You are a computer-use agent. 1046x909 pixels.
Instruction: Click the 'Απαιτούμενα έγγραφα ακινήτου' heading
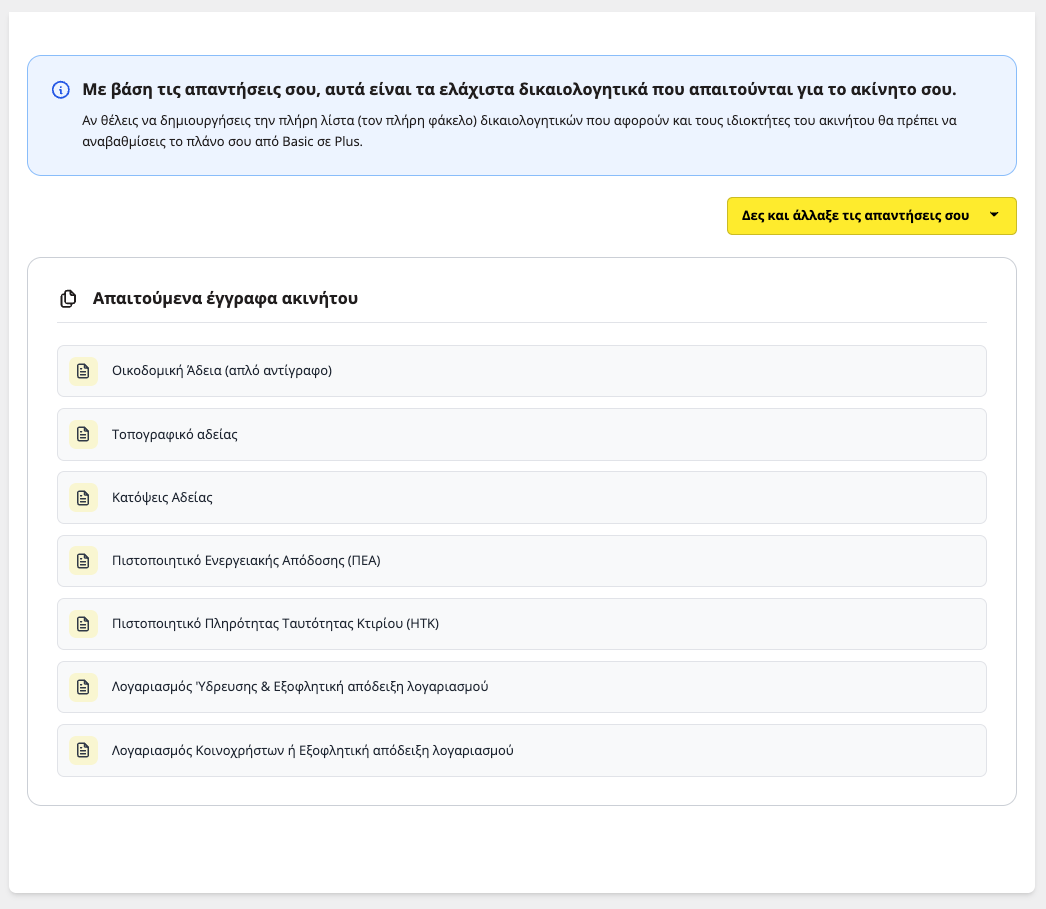tap(225, 298)
